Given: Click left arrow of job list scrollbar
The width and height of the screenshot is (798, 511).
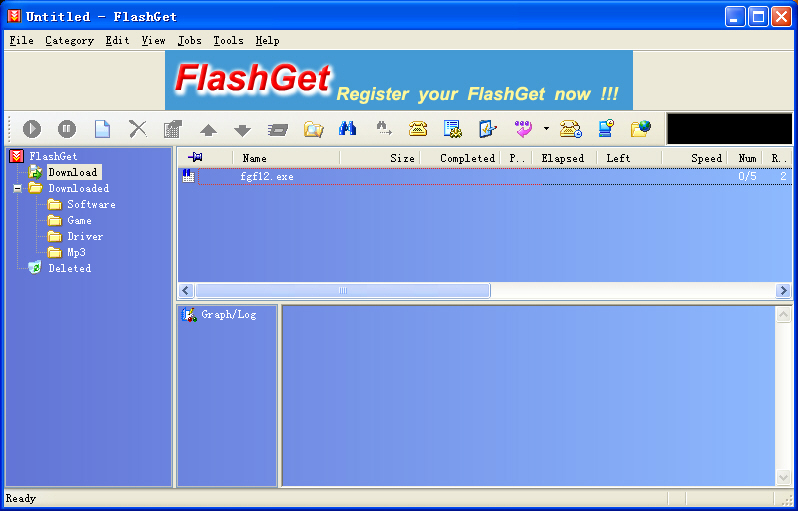Looking at the screenshot, I should click(x=185, y=291).
